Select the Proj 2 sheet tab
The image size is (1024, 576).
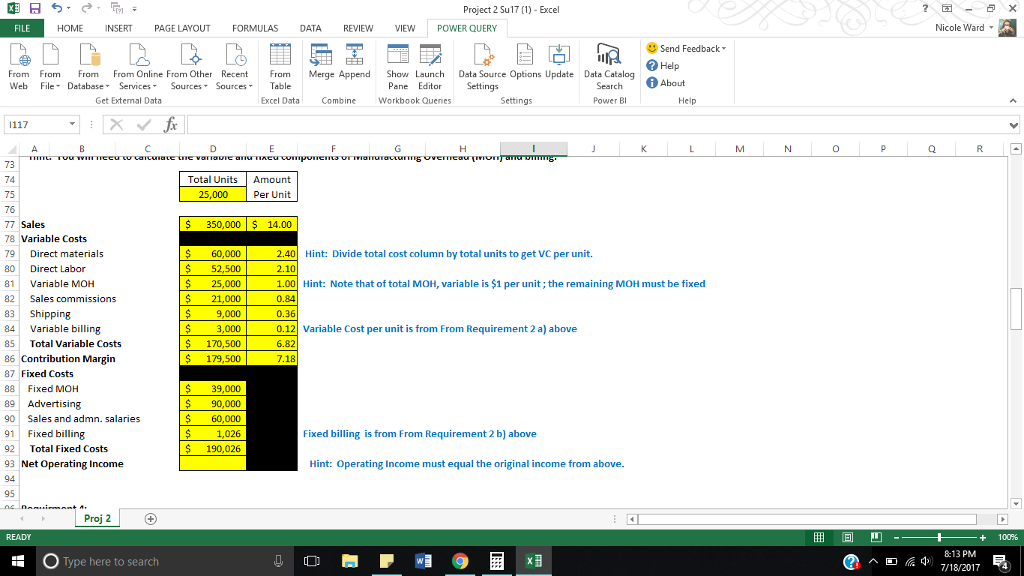(x=96, y=519)
